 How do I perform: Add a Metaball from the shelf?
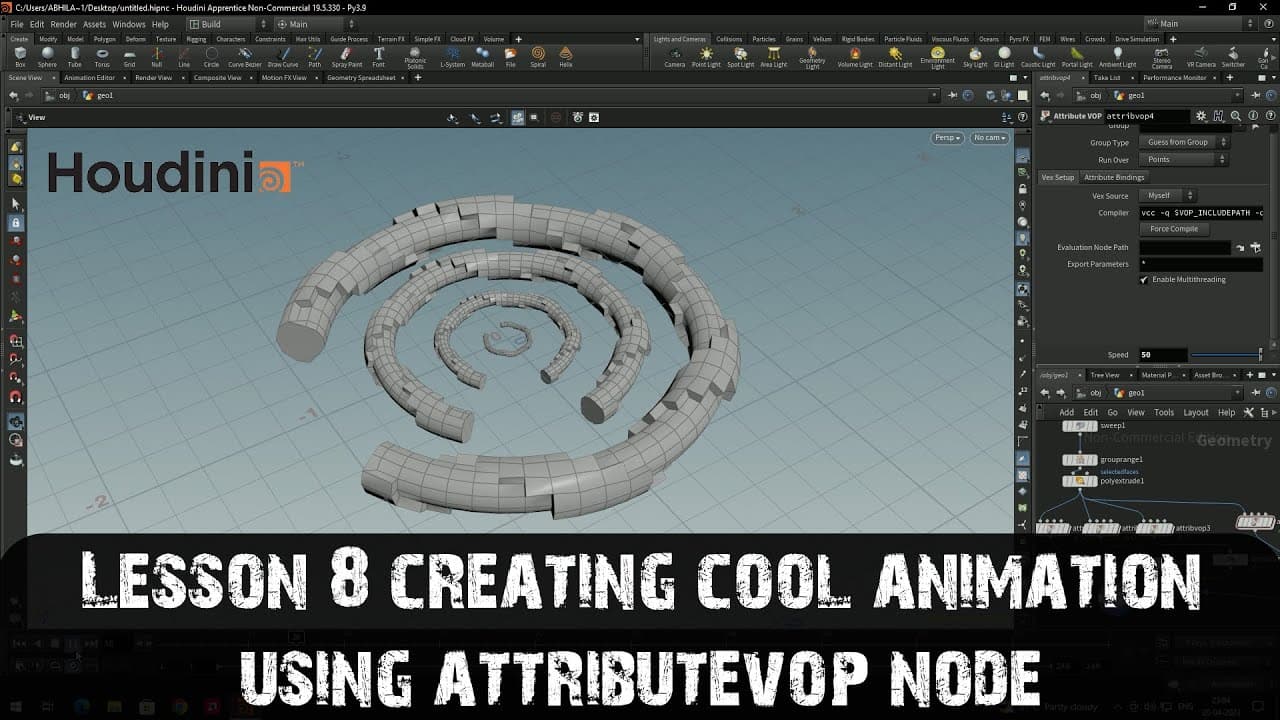[482, 56]
